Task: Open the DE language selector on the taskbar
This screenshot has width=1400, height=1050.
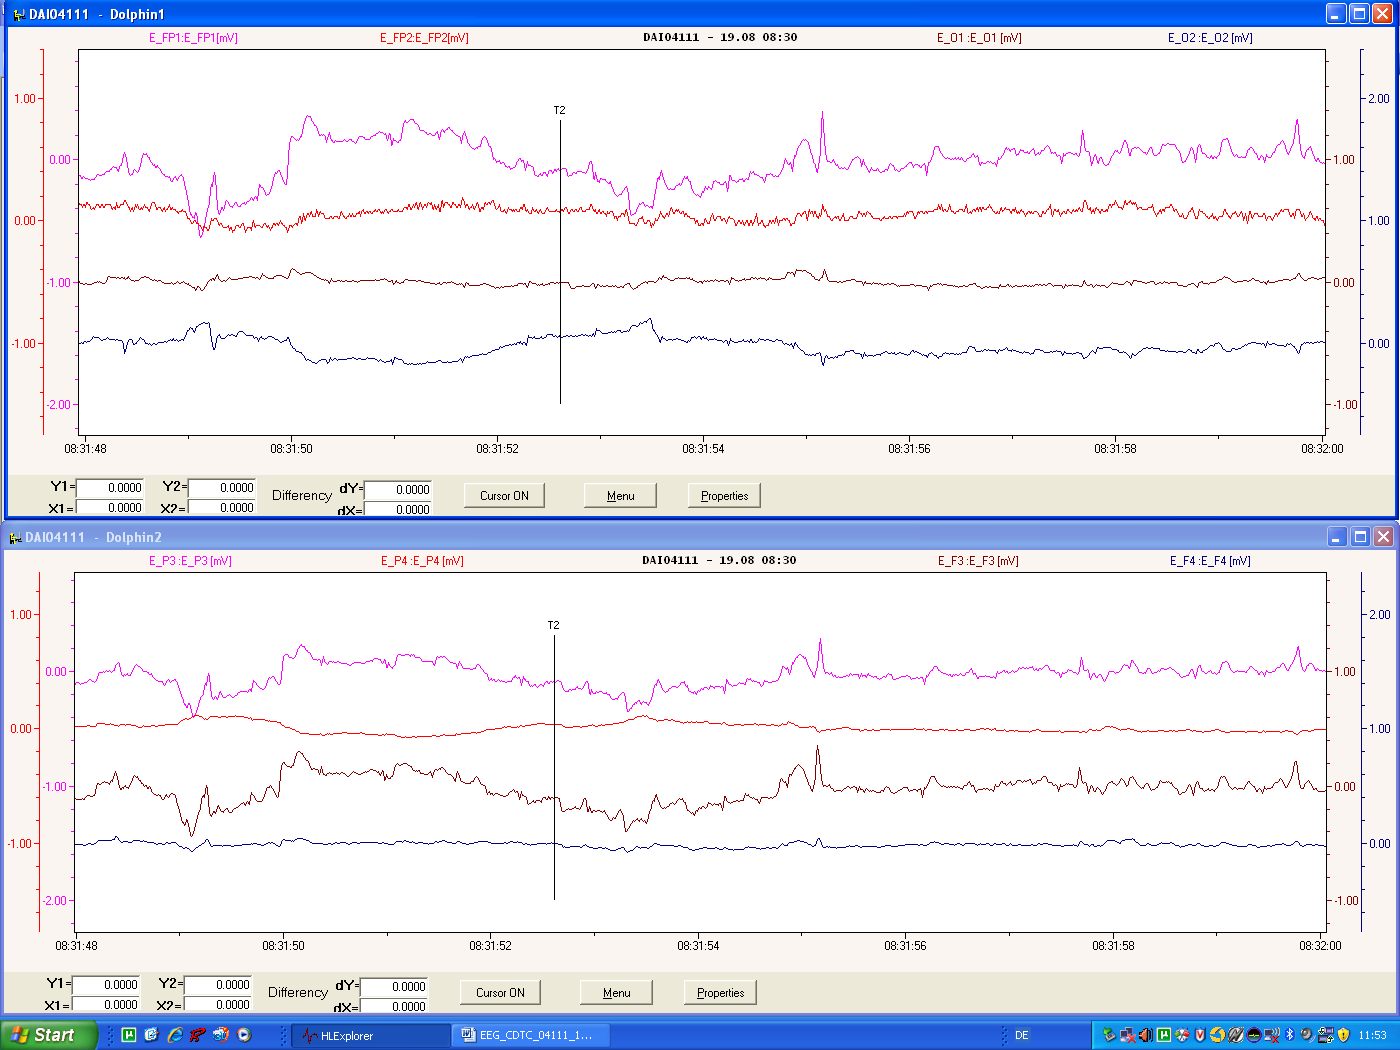Action: tap(1021, 1035)
